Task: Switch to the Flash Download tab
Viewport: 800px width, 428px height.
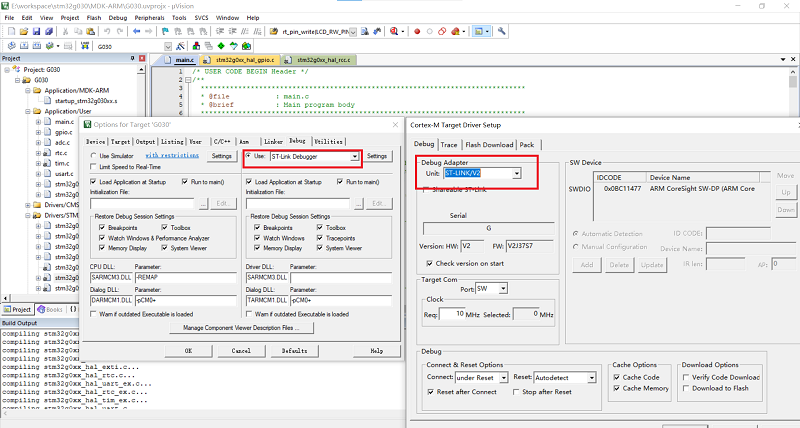Action: [x=487, y=145]
